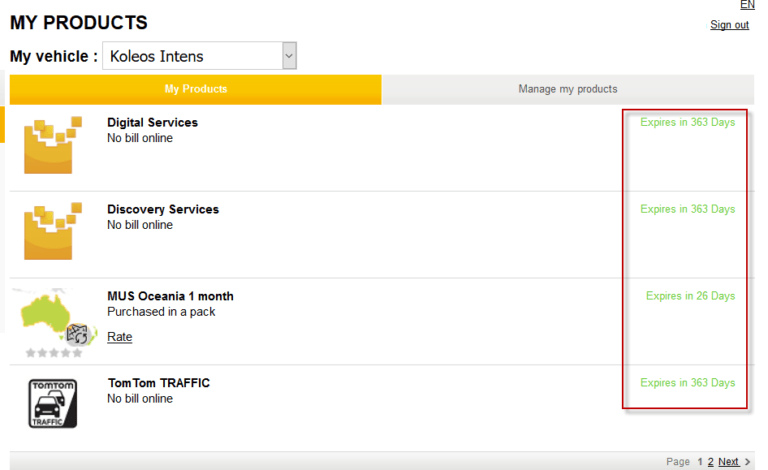Click the Discovery Services product icon
The image size is (768, 470).
point(52,232)
